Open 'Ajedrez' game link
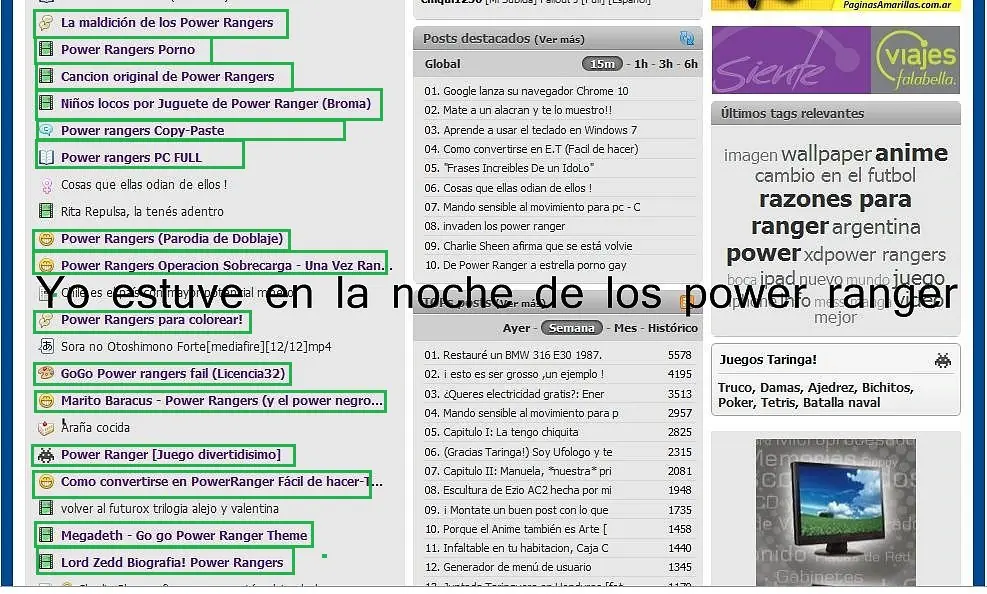This screenshot has width=987, height=594. pos(832,388)
